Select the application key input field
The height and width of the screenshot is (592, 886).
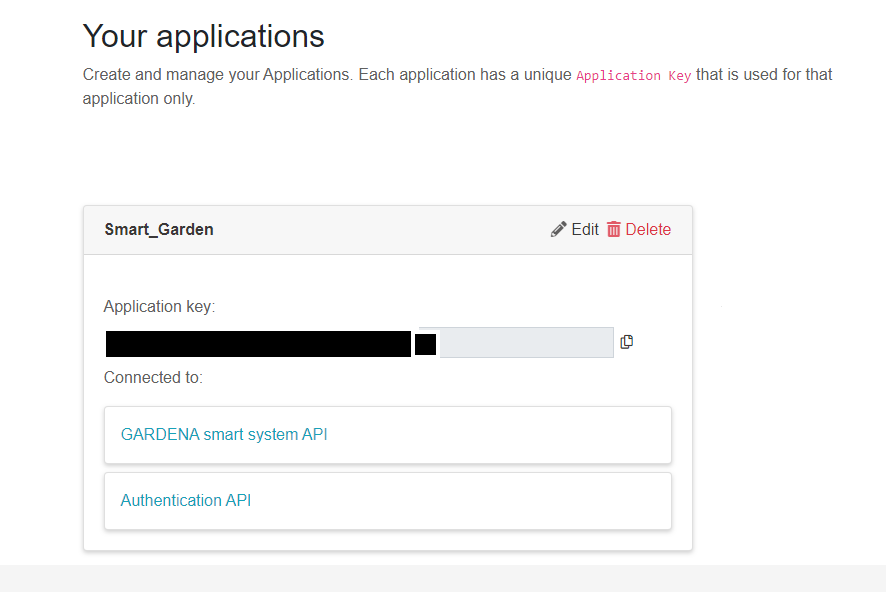[x=359, y=342]
